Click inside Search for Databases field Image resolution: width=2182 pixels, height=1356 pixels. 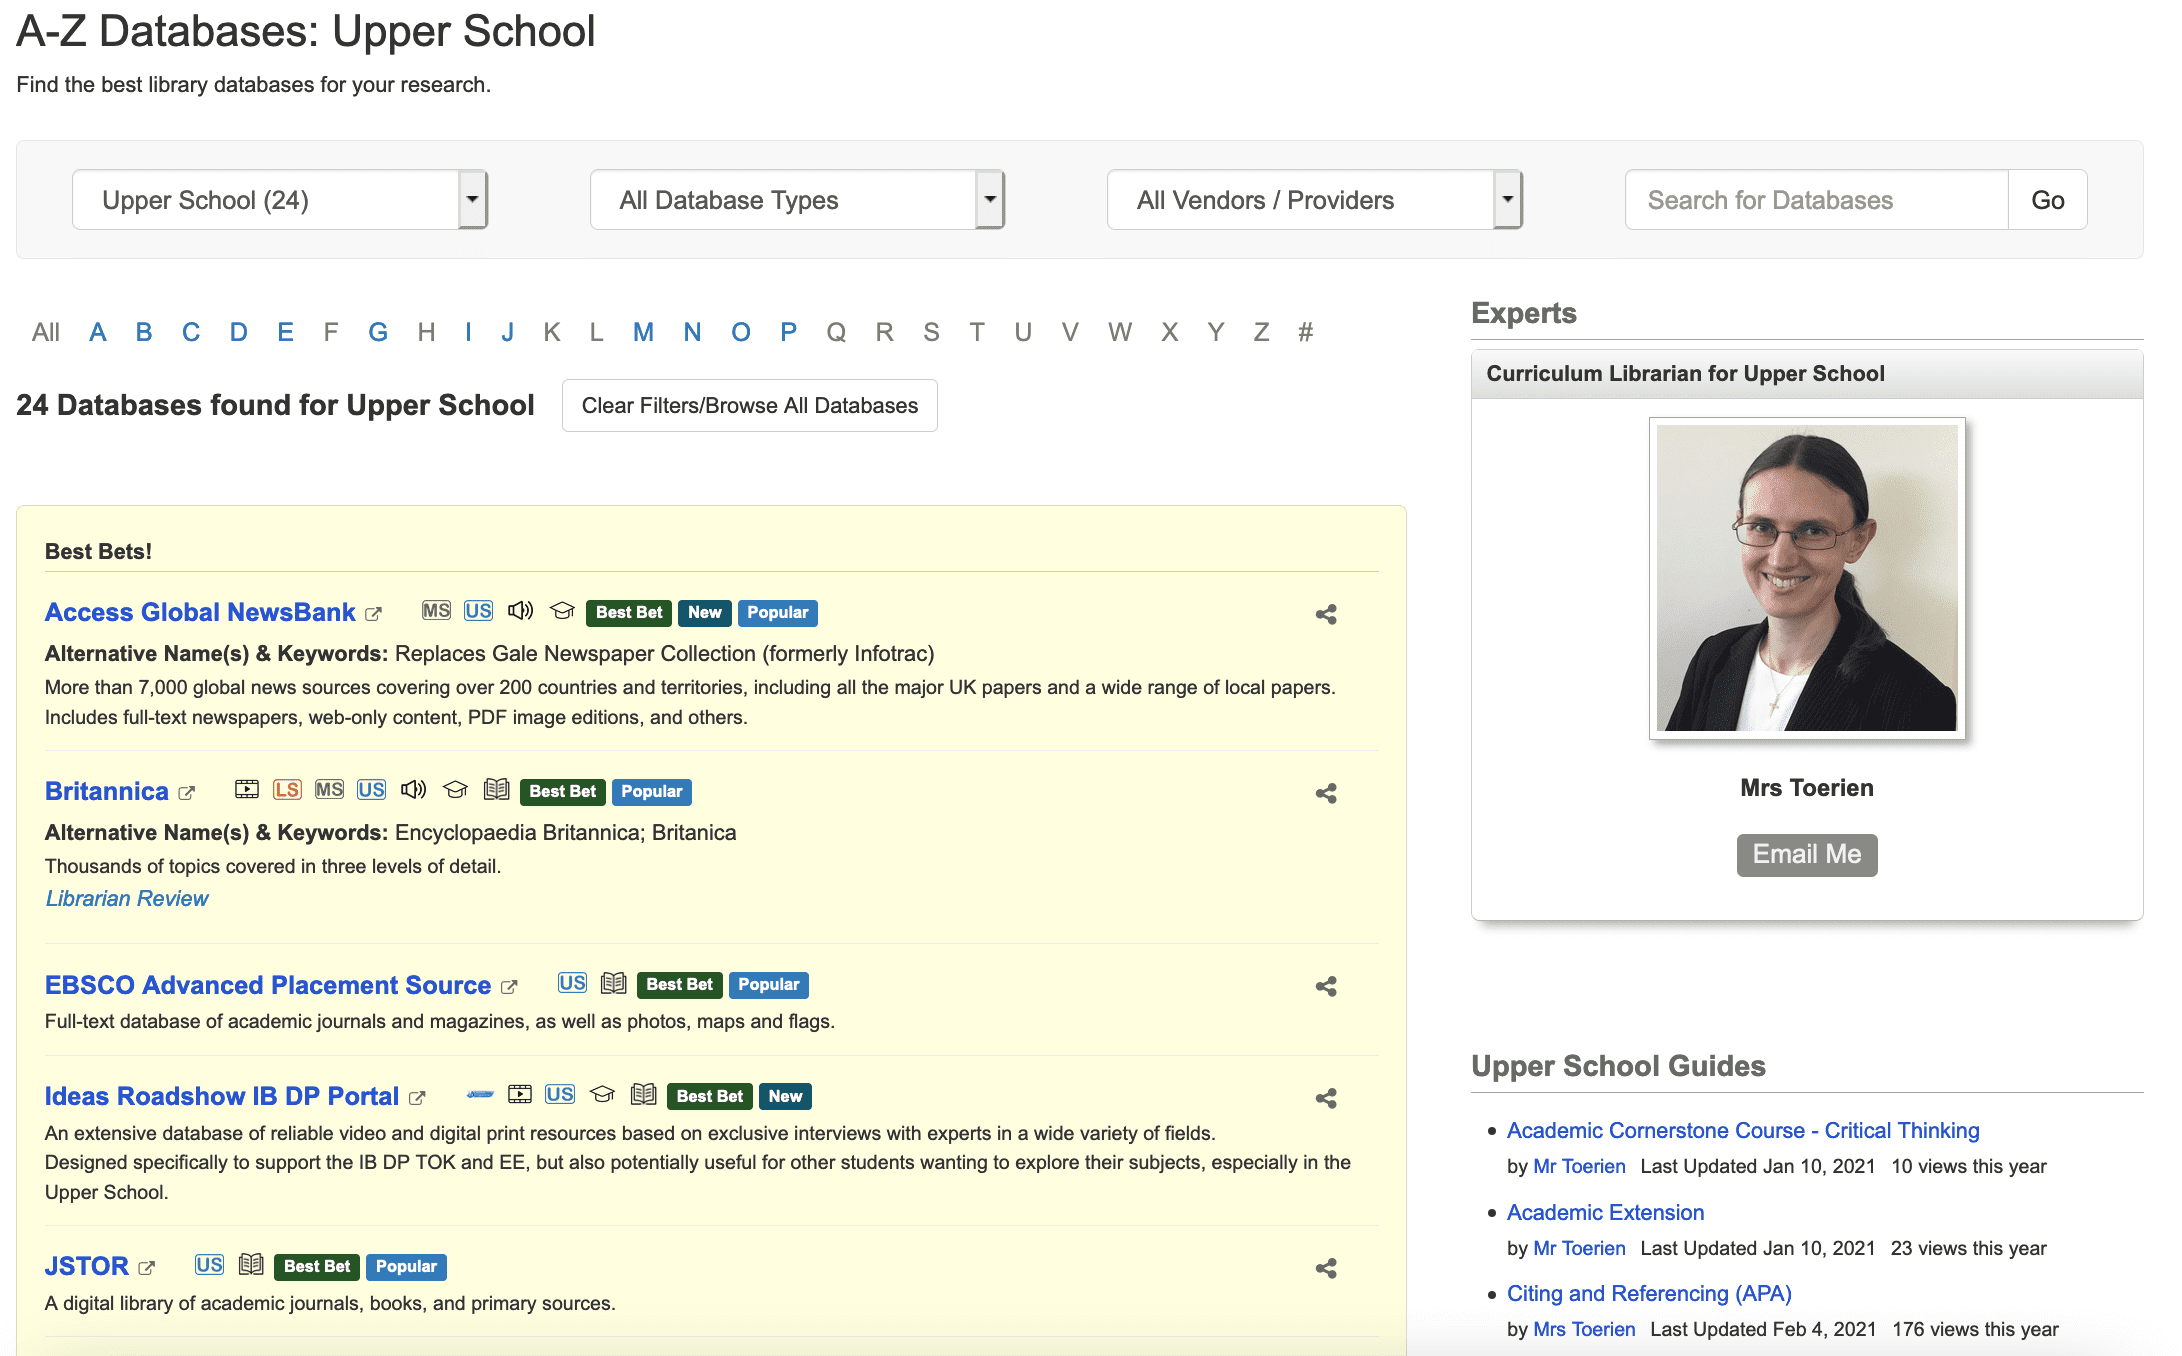click(1816, 200)
